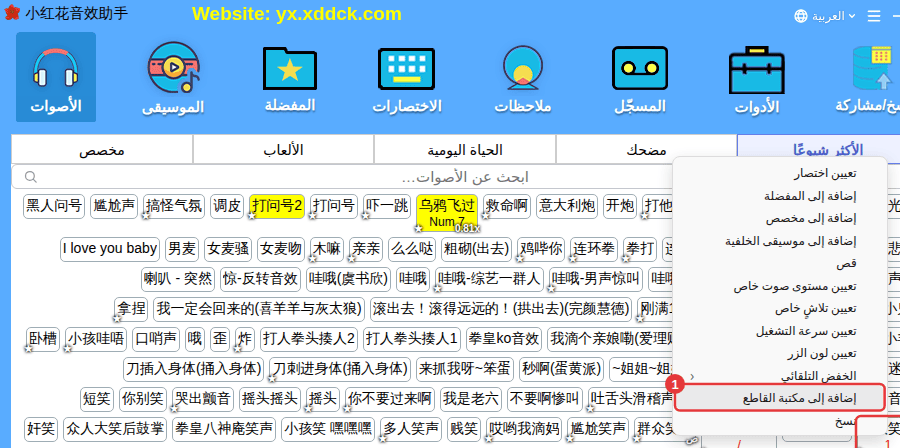Play the 拳皇八神庵笑声 sound
The image size is (900, 448).
(222, 428)
